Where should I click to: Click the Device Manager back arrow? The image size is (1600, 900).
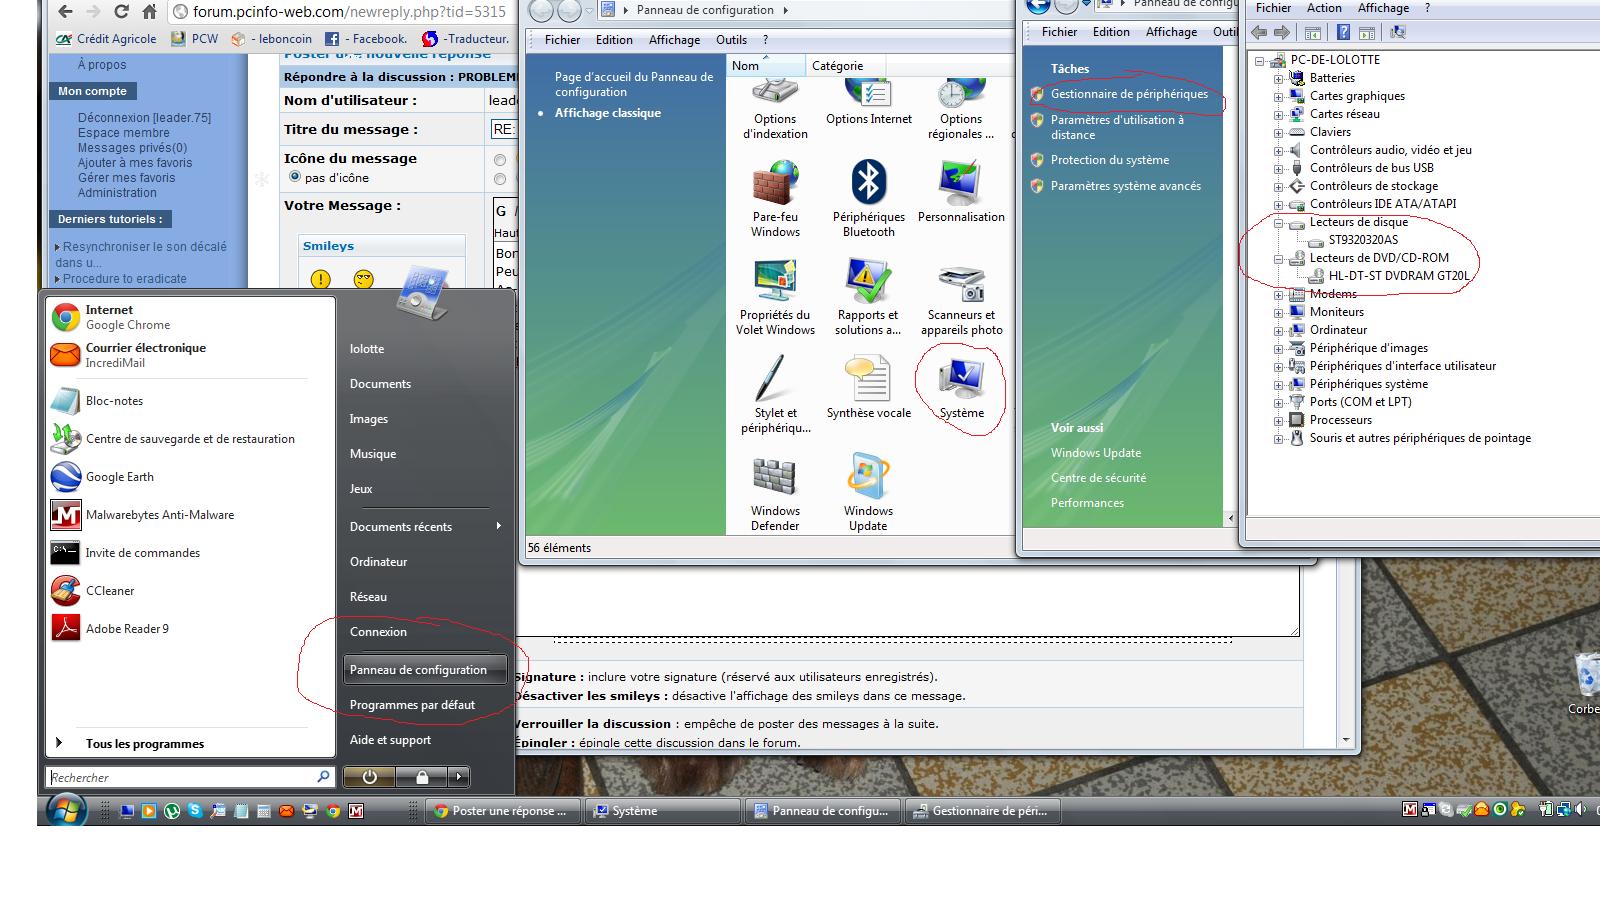point(1260,32)
